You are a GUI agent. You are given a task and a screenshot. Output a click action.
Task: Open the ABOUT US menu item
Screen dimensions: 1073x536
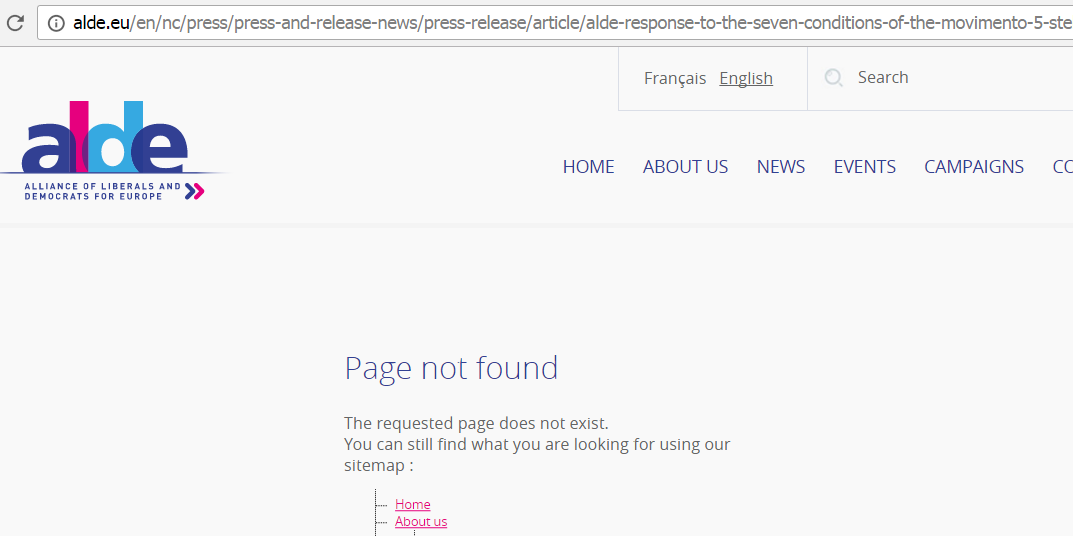(x=685, y=167)
